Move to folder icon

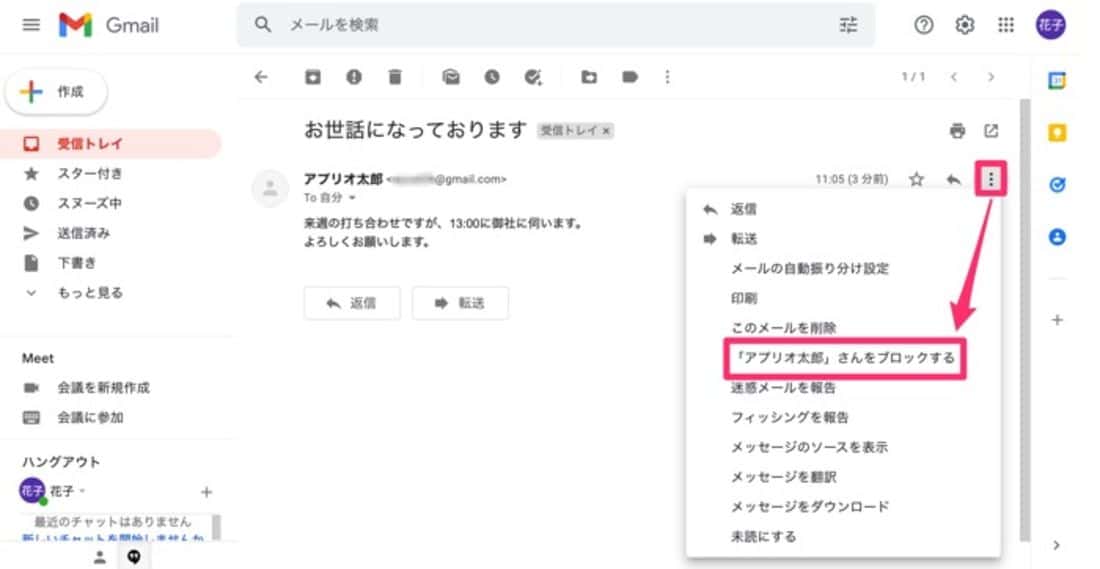pyautogui.click(x=589, y=77)
